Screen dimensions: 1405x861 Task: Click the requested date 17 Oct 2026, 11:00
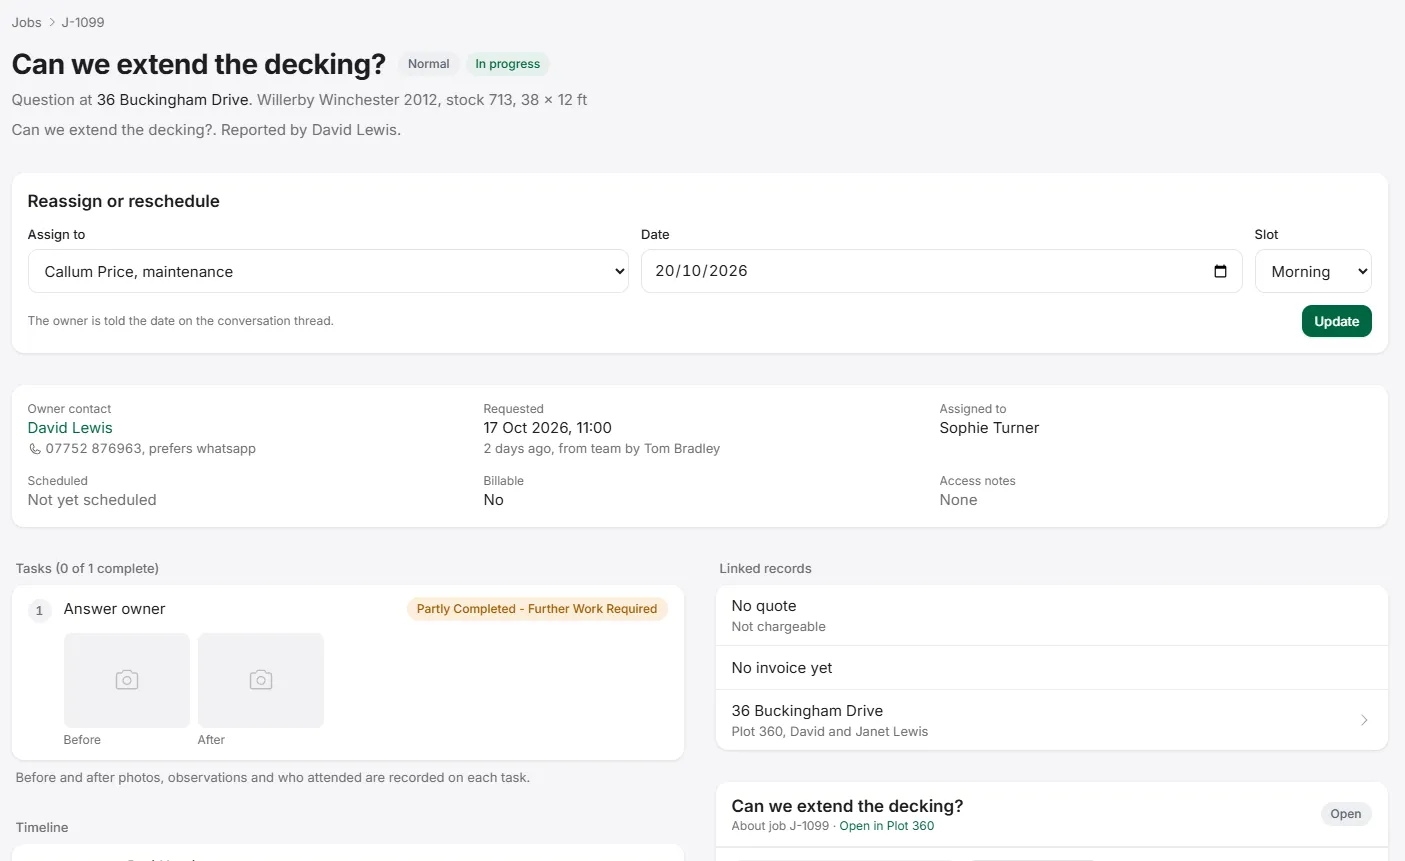pyautogui.click(x=548, y=428)
